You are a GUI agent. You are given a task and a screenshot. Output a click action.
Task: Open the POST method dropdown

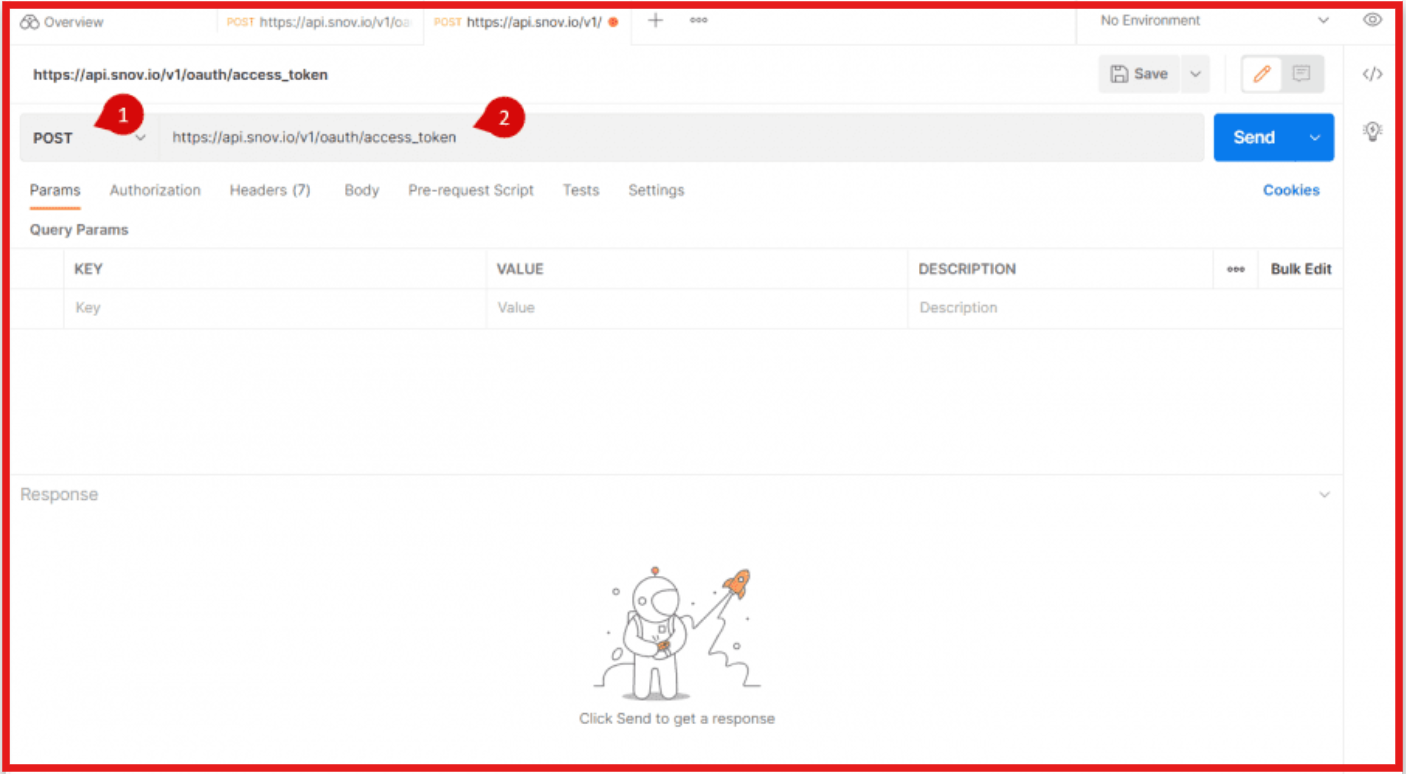coord(89,138)
